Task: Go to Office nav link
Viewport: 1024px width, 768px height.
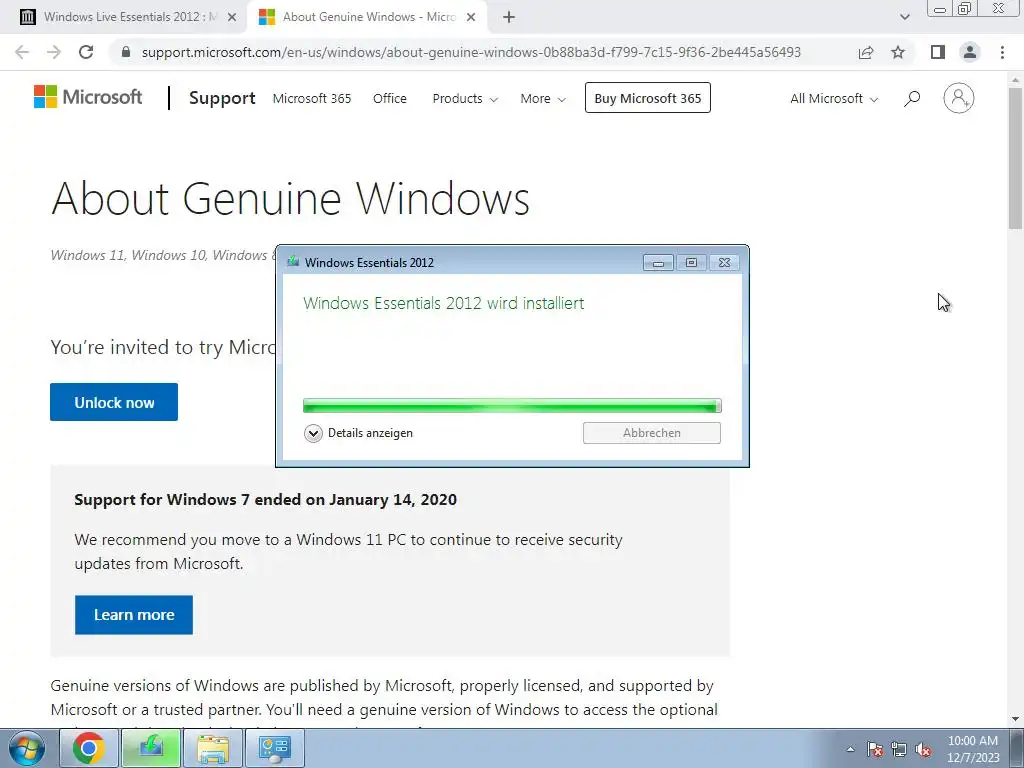Action: click(390, 99)
